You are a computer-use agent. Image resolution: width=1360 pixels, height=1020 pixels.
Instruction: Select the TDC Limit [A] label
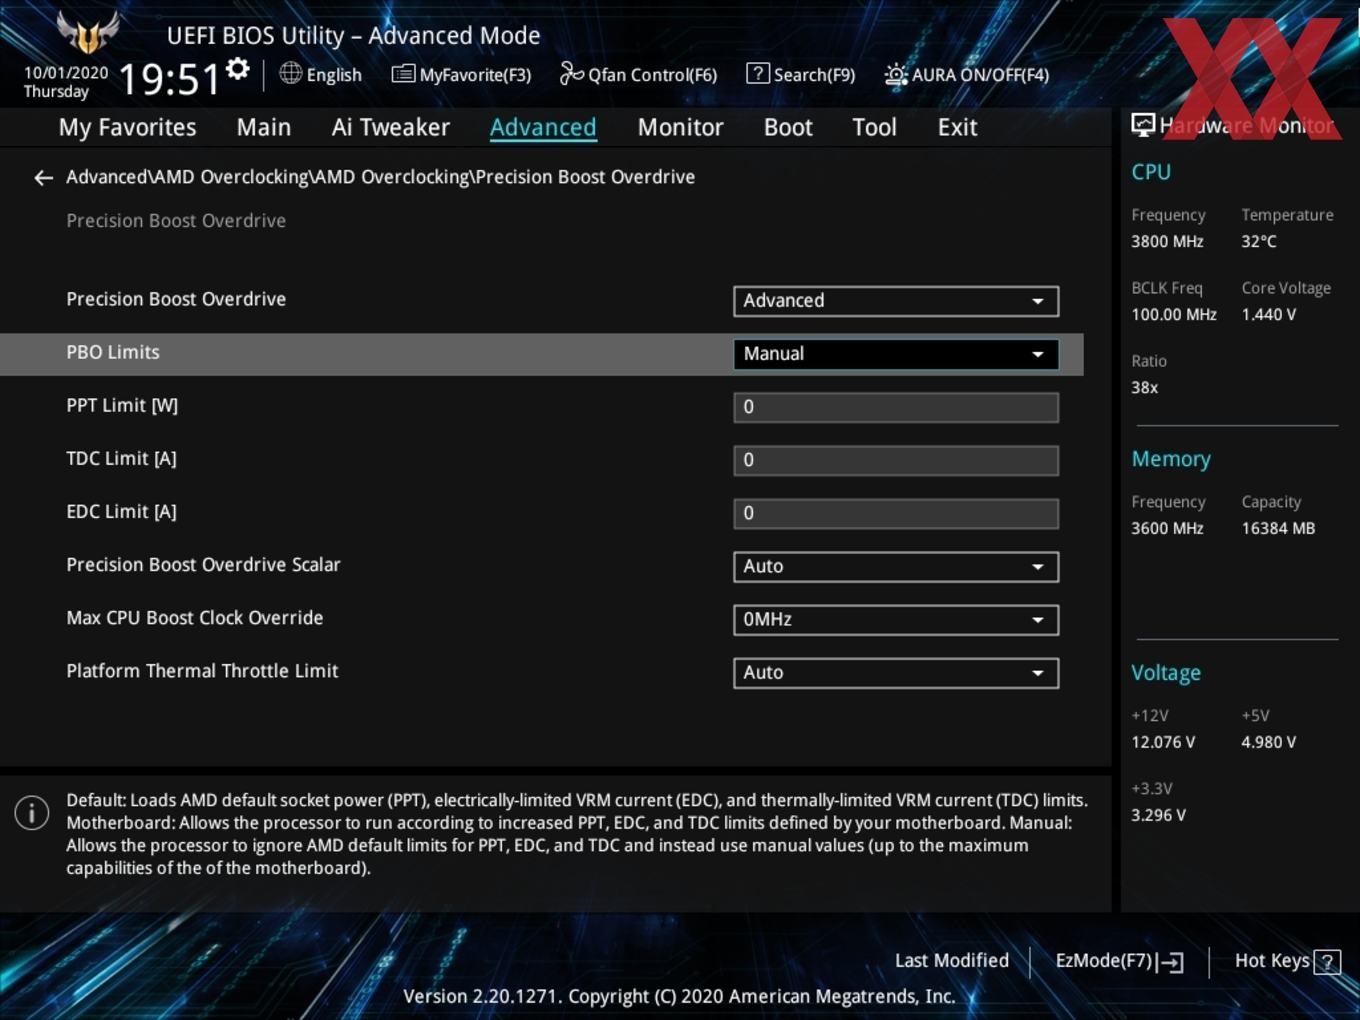tap(121, 458)
